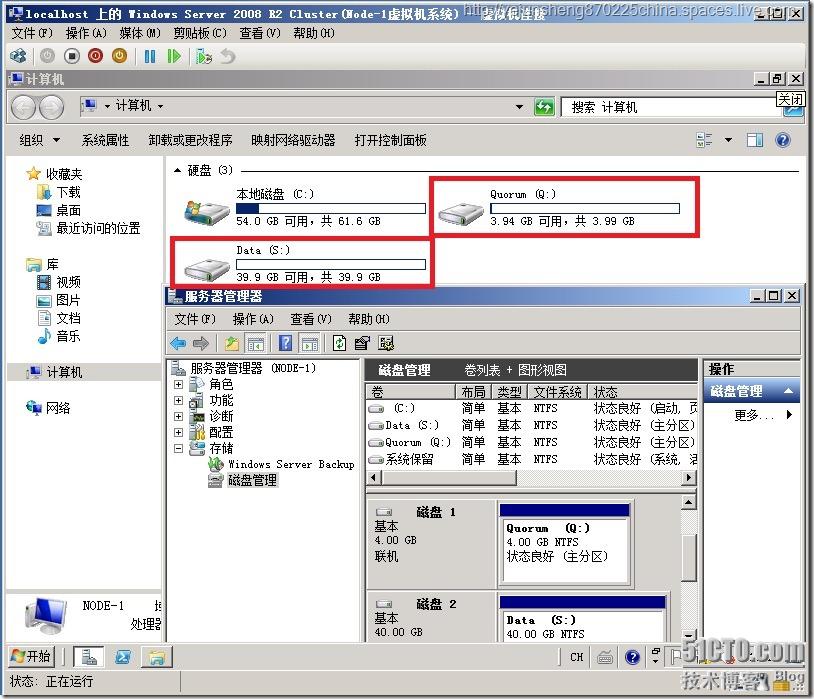This screenshot has height=699, width=814.
Task: Expand the 配置 tree node
Action: 178,433
